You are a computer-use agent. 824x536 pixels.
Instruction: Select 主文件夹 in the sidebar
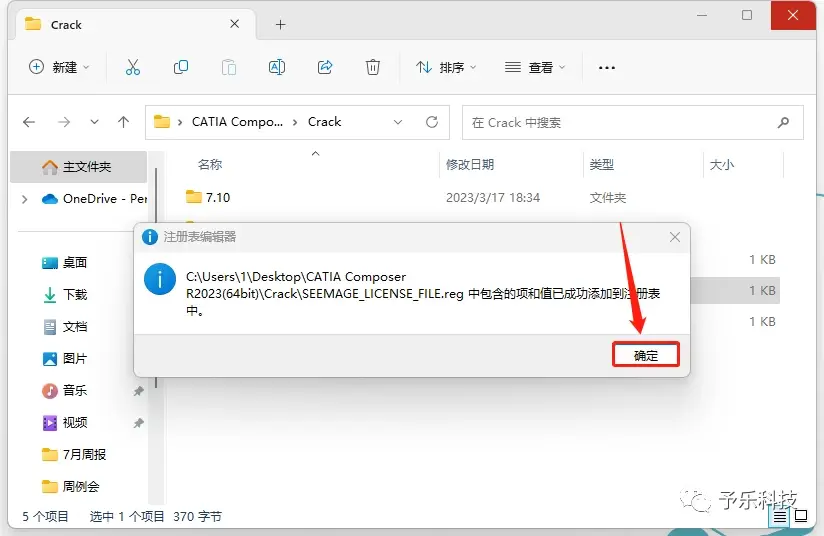coord(78,167)
